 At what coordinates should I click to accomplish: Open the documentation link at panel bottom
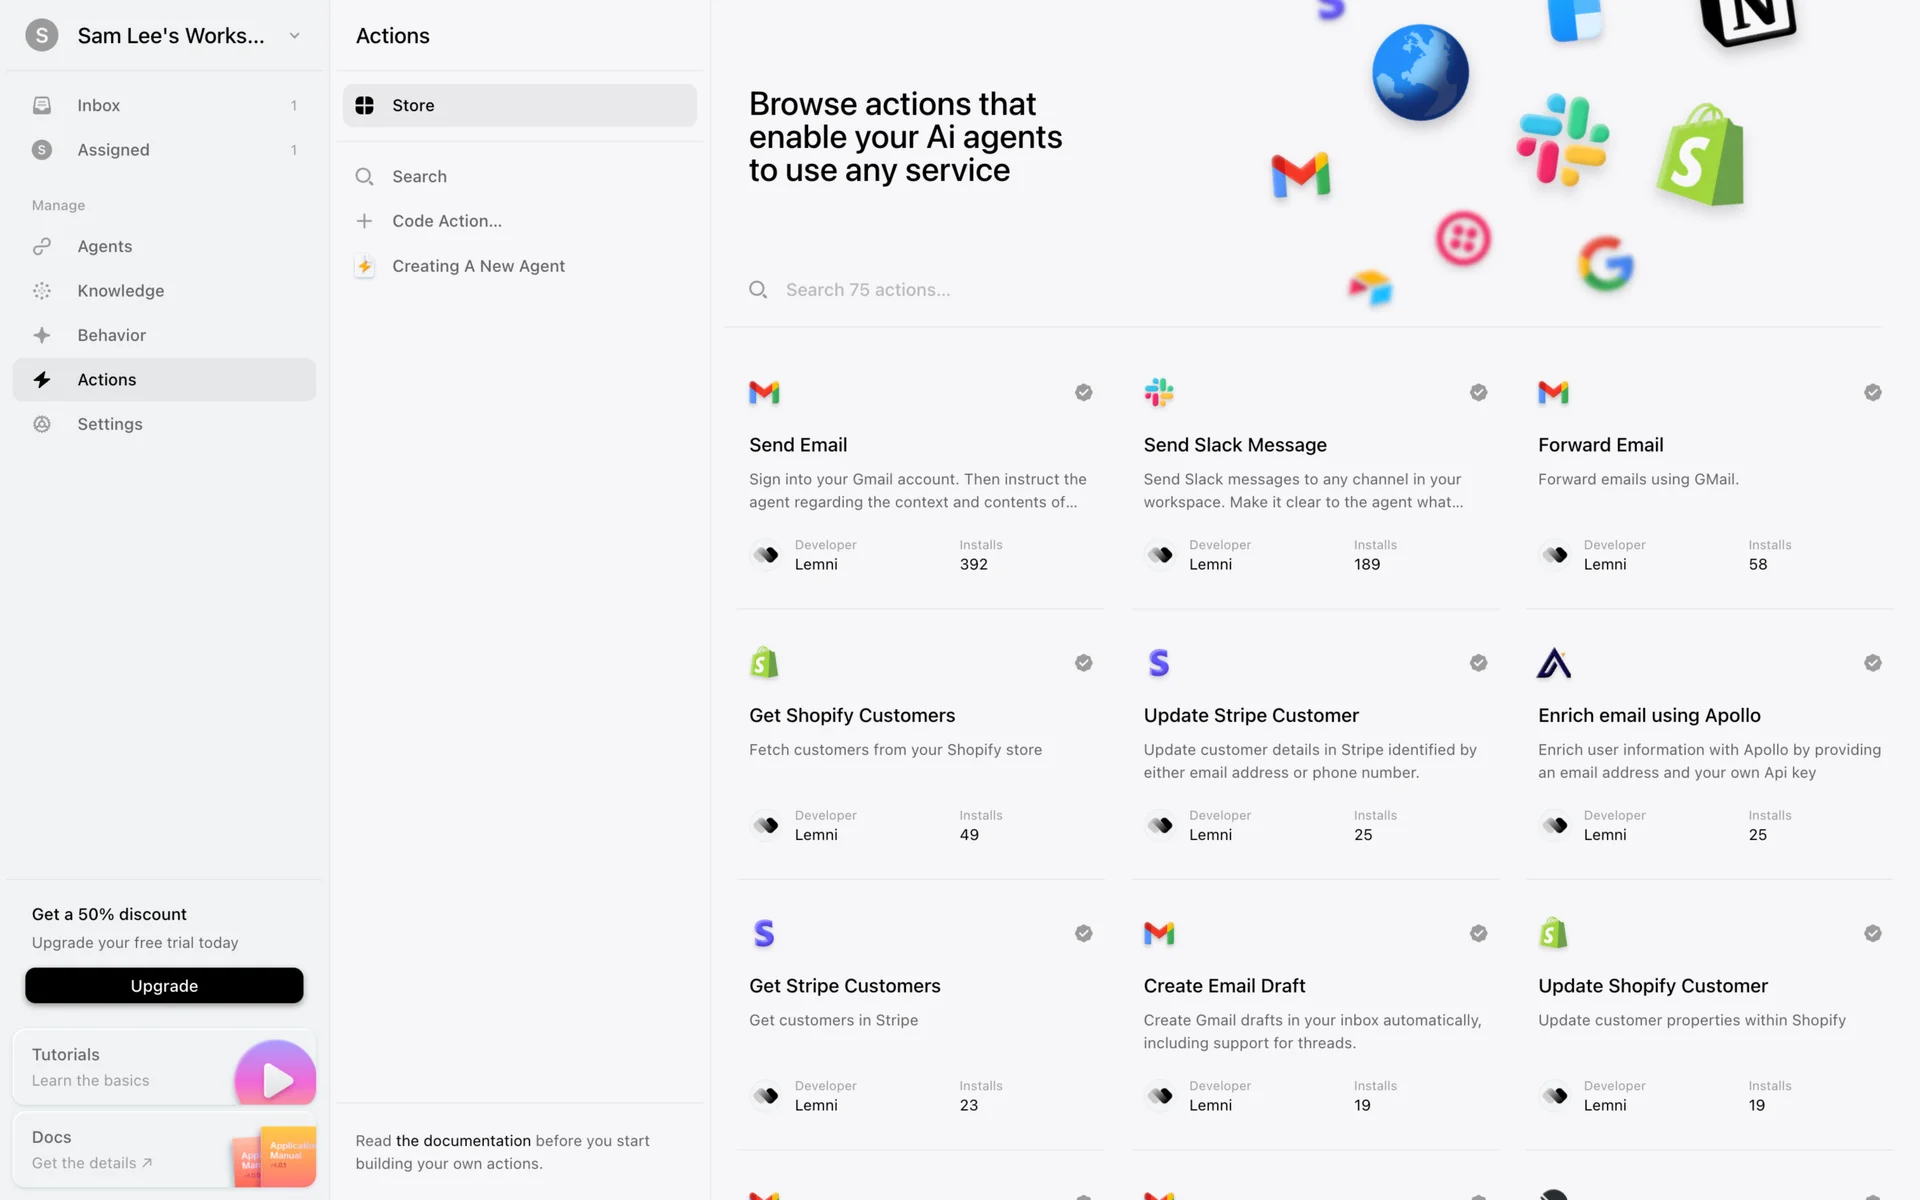(x=463, y=1140)
